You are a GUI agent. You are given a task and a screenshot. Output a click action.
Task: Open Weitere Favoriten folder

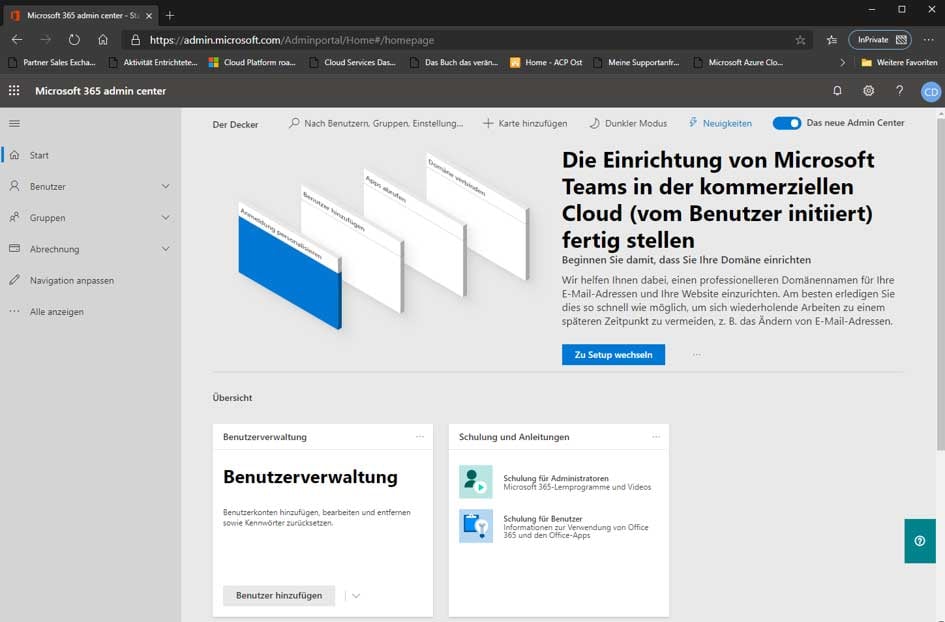pos(899,62)
